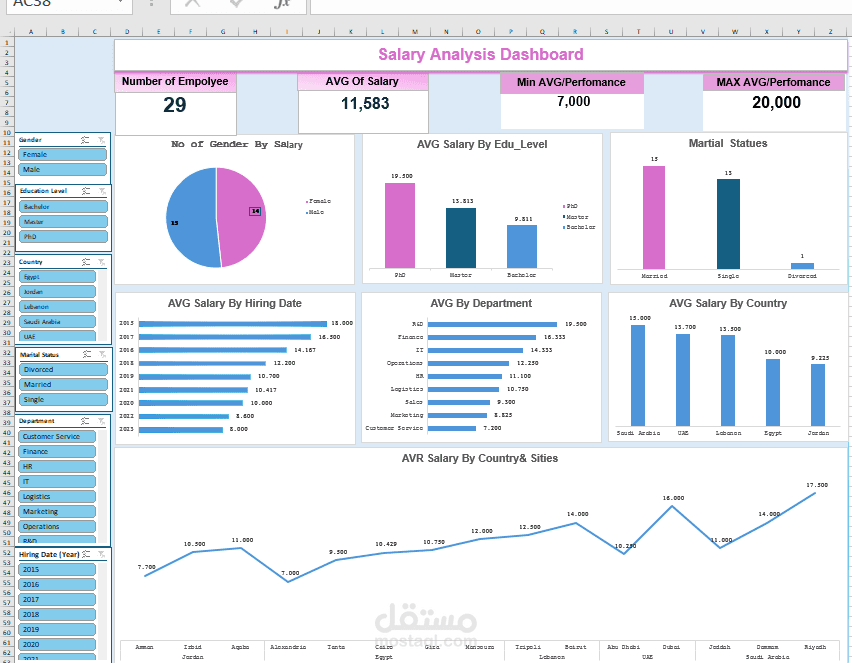
Task: Select Marketing in Department slicer
Action: pos(57,511)
